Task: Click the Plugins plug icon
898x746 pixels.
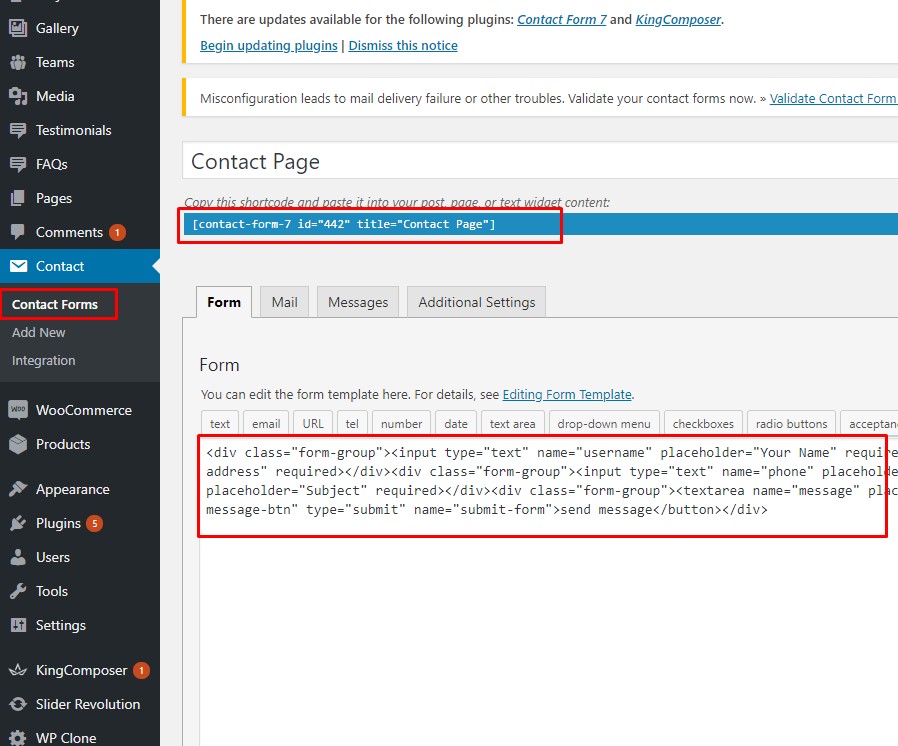Action: click(18, 523)
